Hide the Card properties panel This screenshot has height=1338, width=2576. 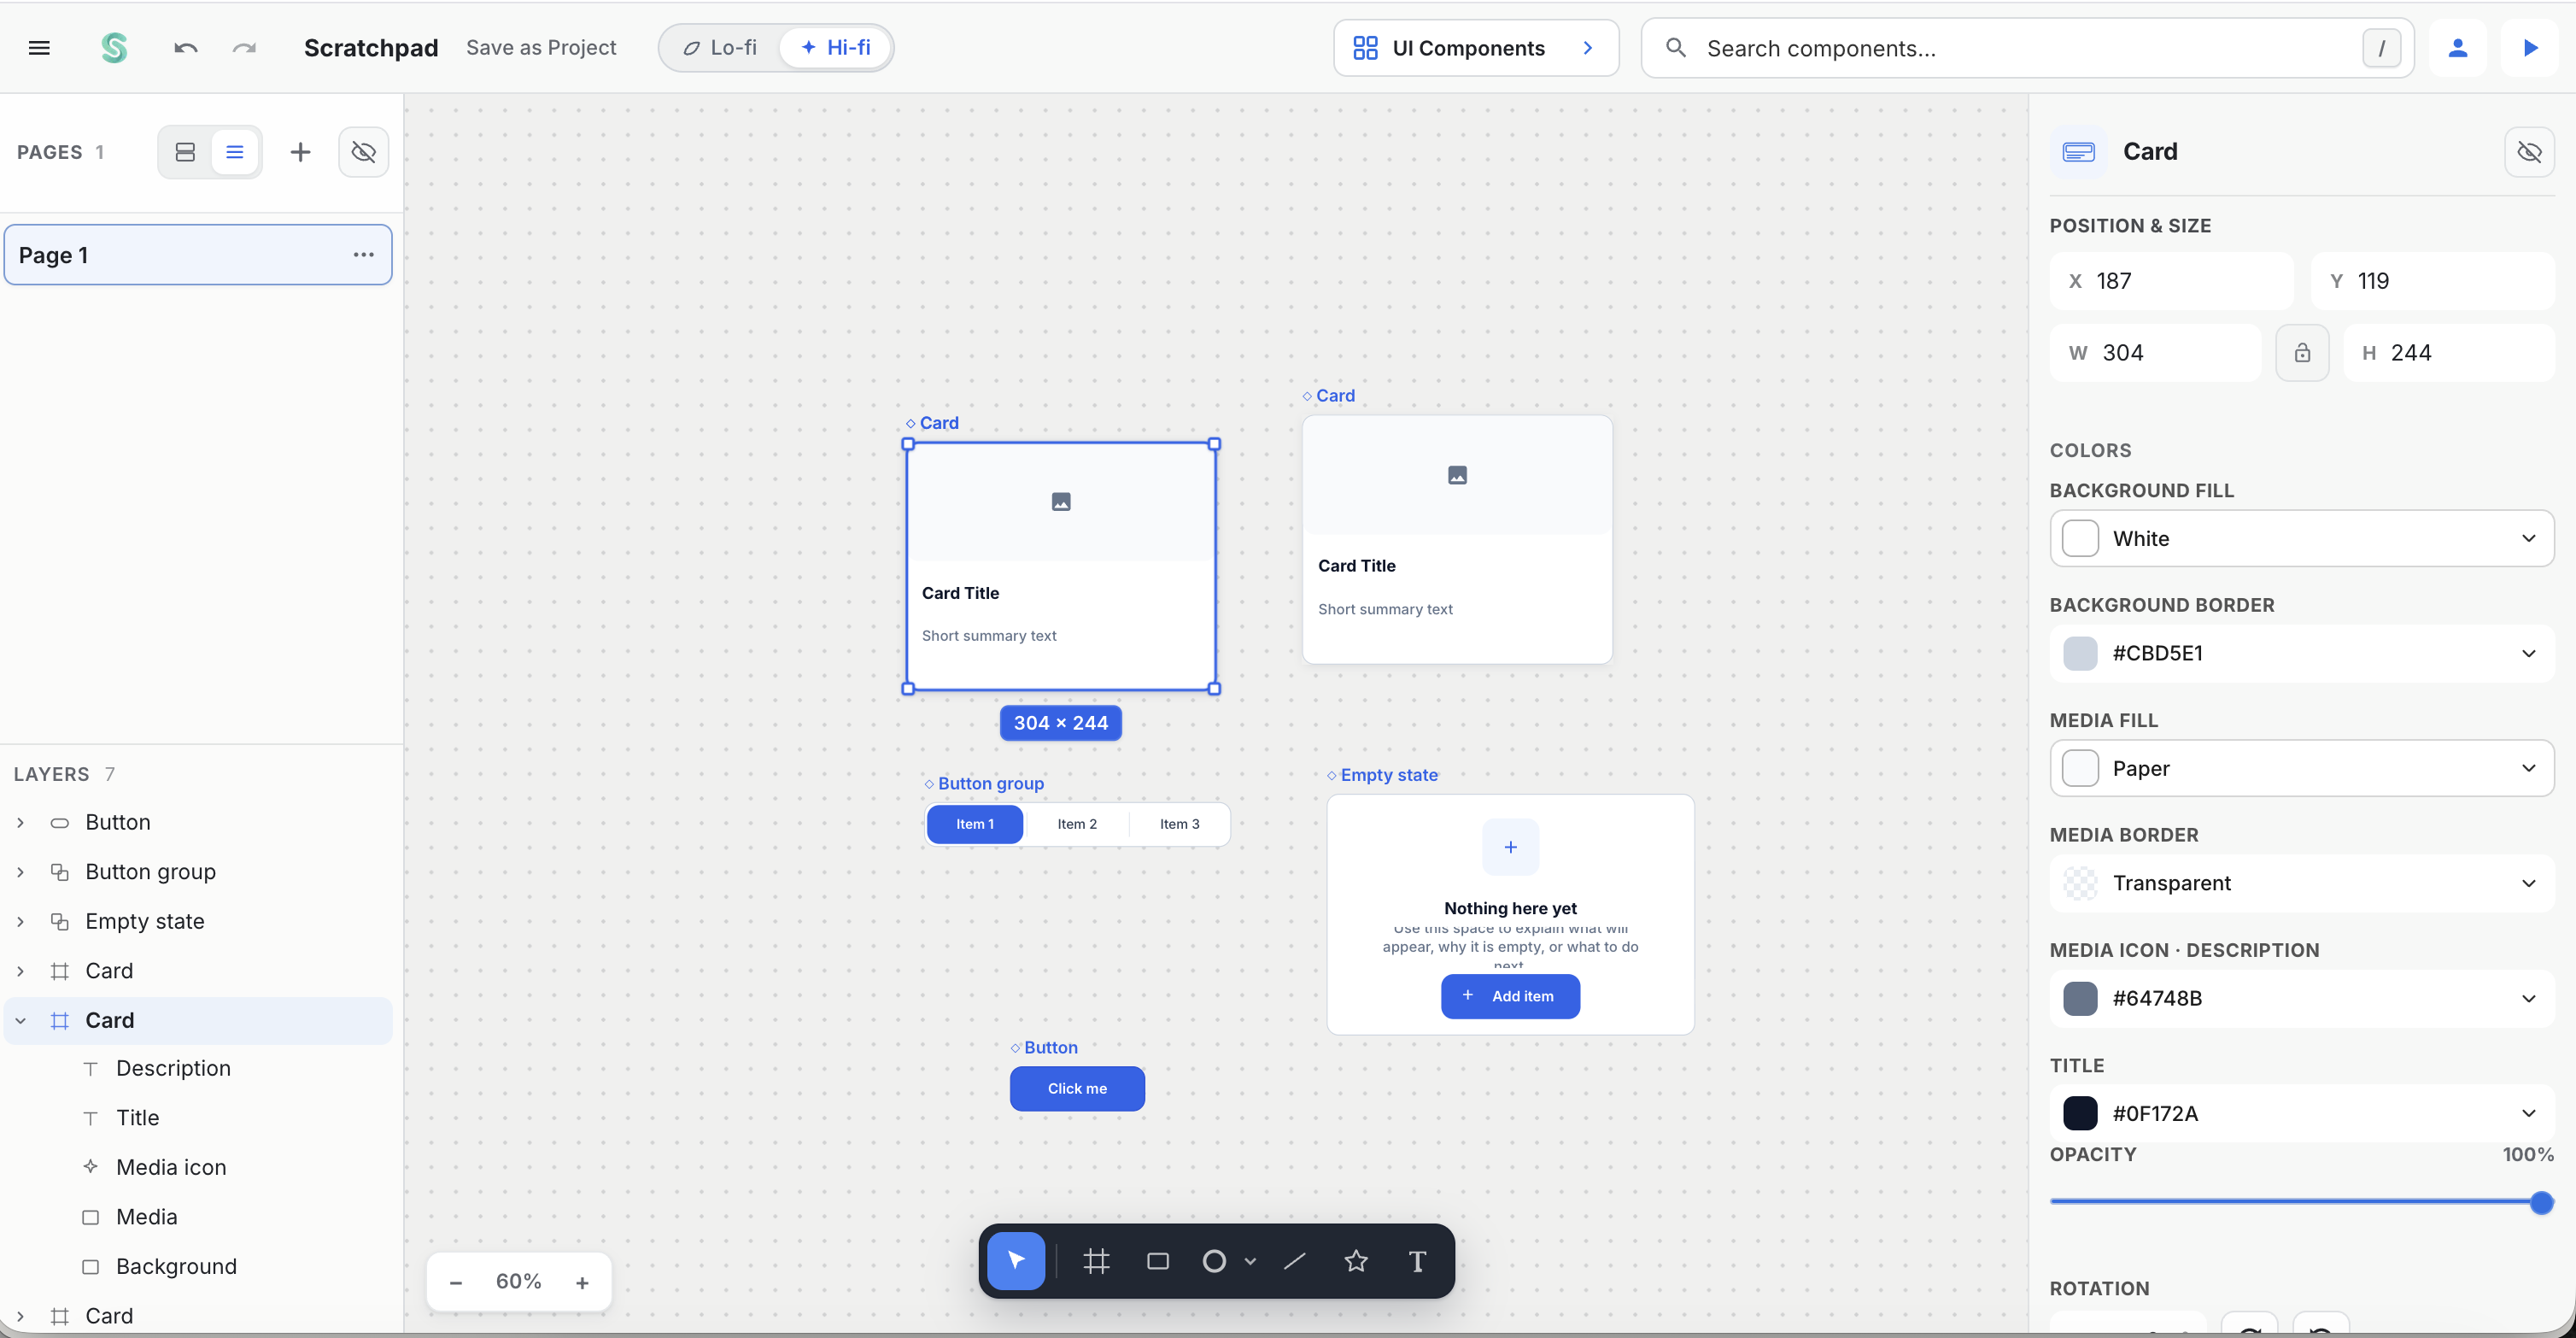[2529, 152]
